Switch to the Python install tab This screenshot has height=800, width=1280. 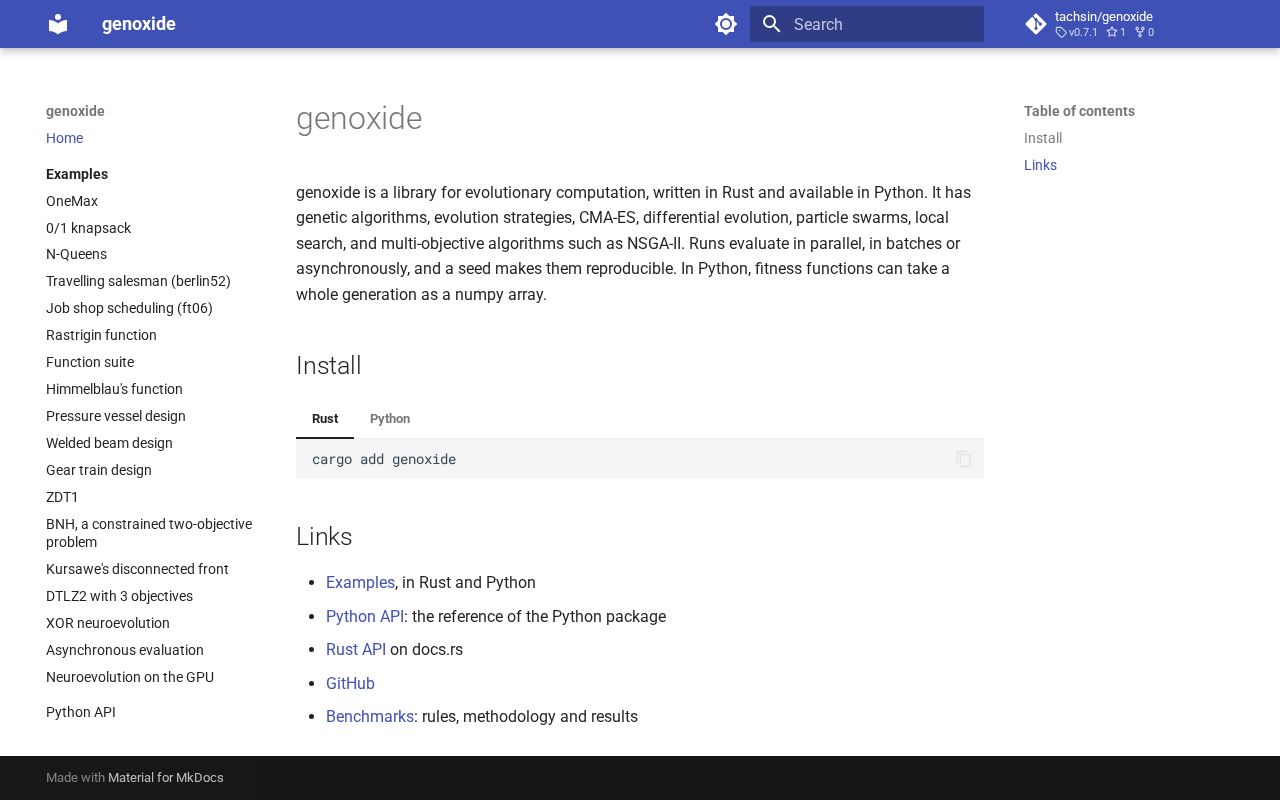(x=390, y=419)
